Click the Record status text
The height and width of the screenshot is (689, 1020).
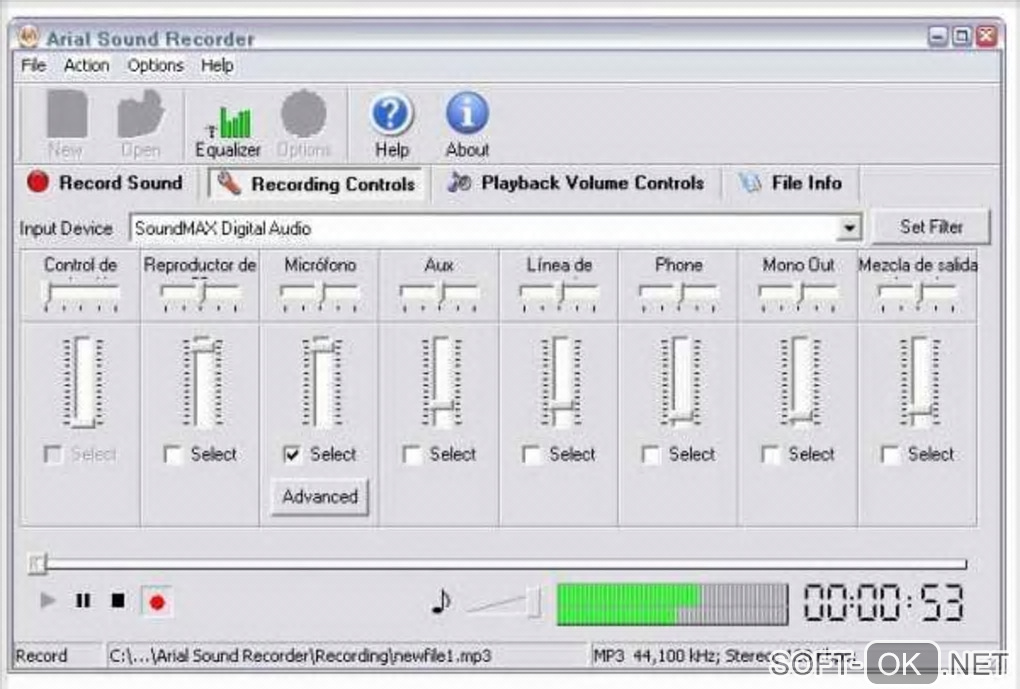[x=41, y=656]
